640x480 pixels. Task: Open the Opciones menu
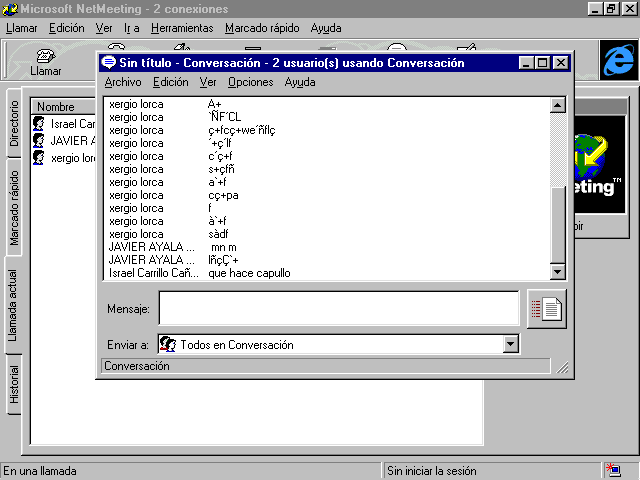coord(251,82)
